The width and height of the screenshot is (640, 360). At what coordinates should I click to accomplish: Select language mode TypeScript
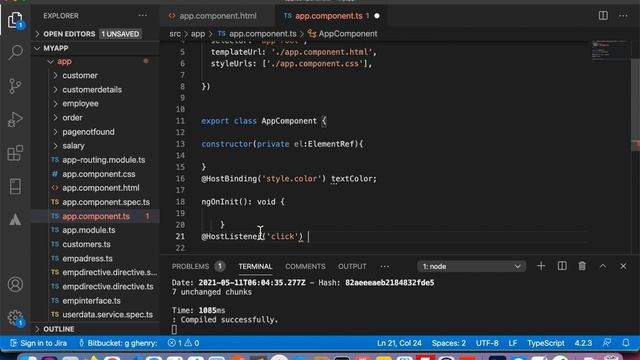click(546, 343)
